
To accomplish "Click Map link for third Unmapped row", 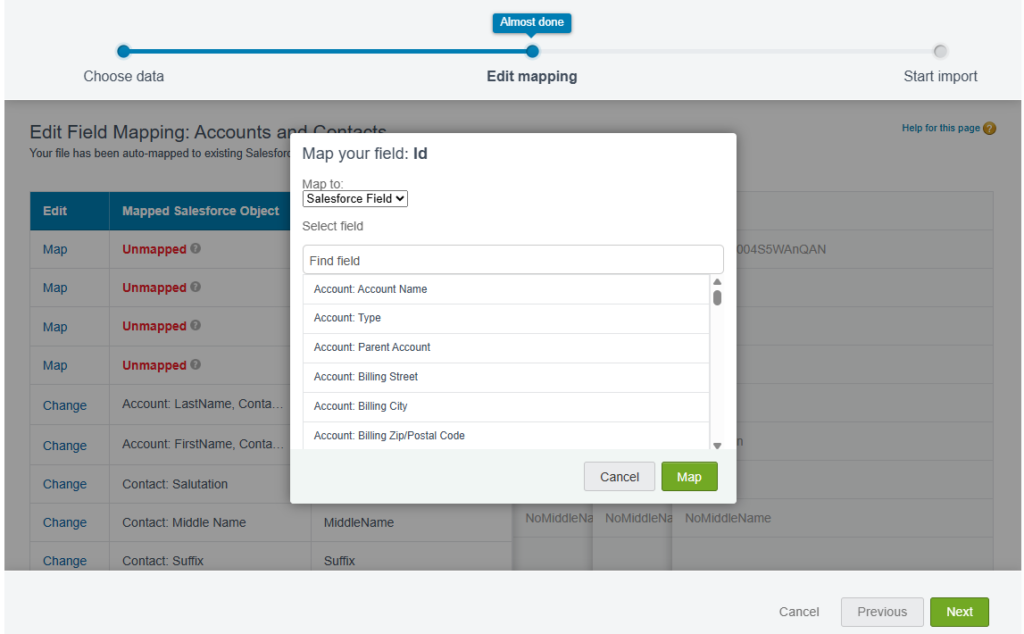I will tap(55, 327).
